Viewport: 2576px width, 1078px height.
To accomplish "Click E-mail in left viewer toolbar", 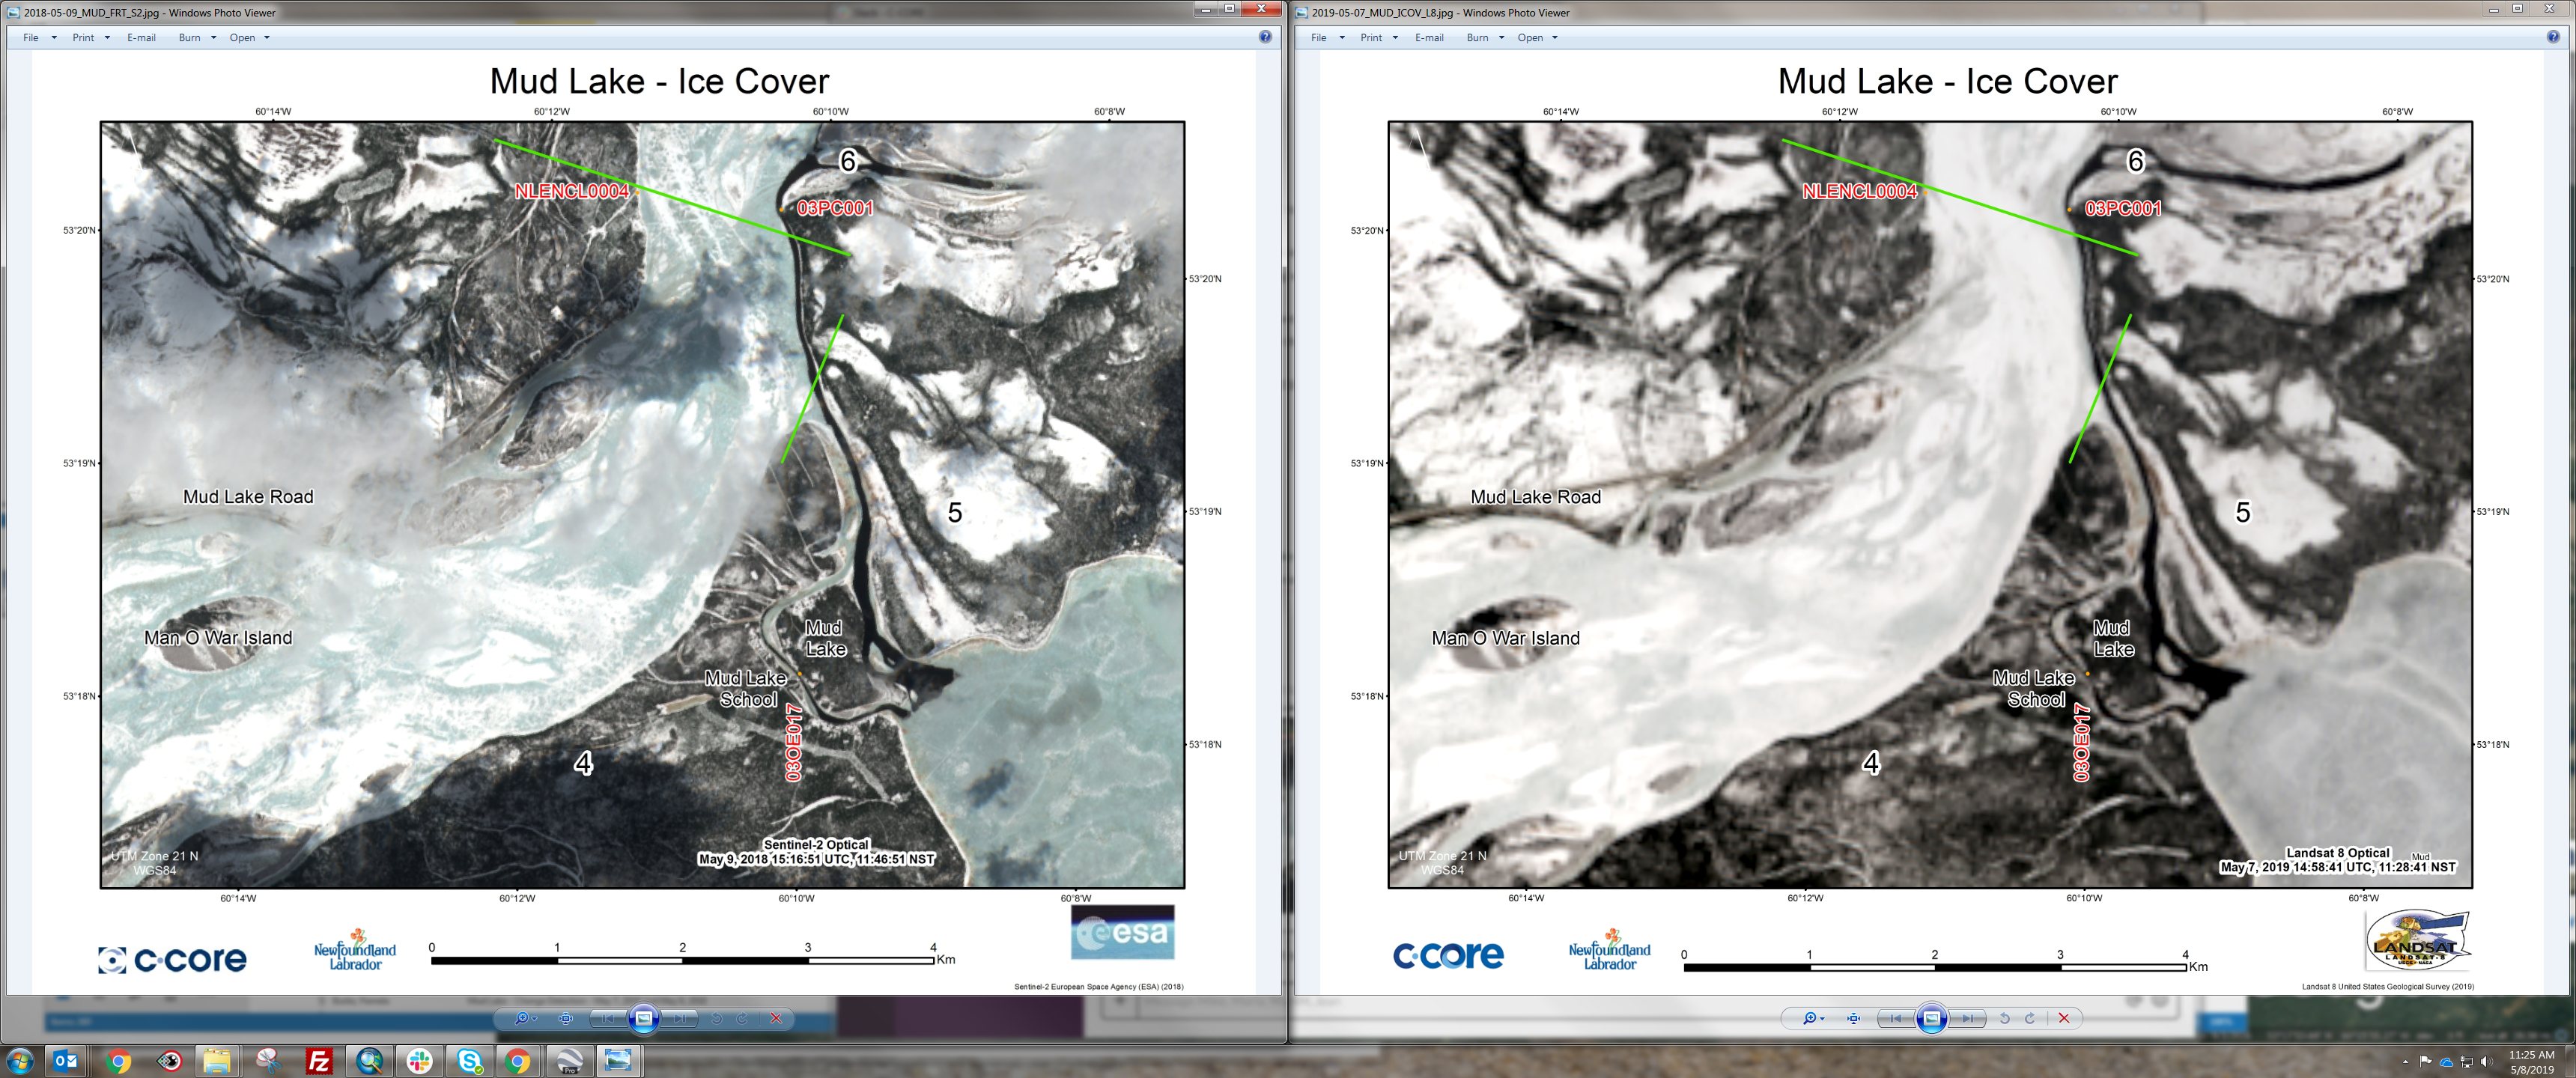I will (x=141, y=38).
